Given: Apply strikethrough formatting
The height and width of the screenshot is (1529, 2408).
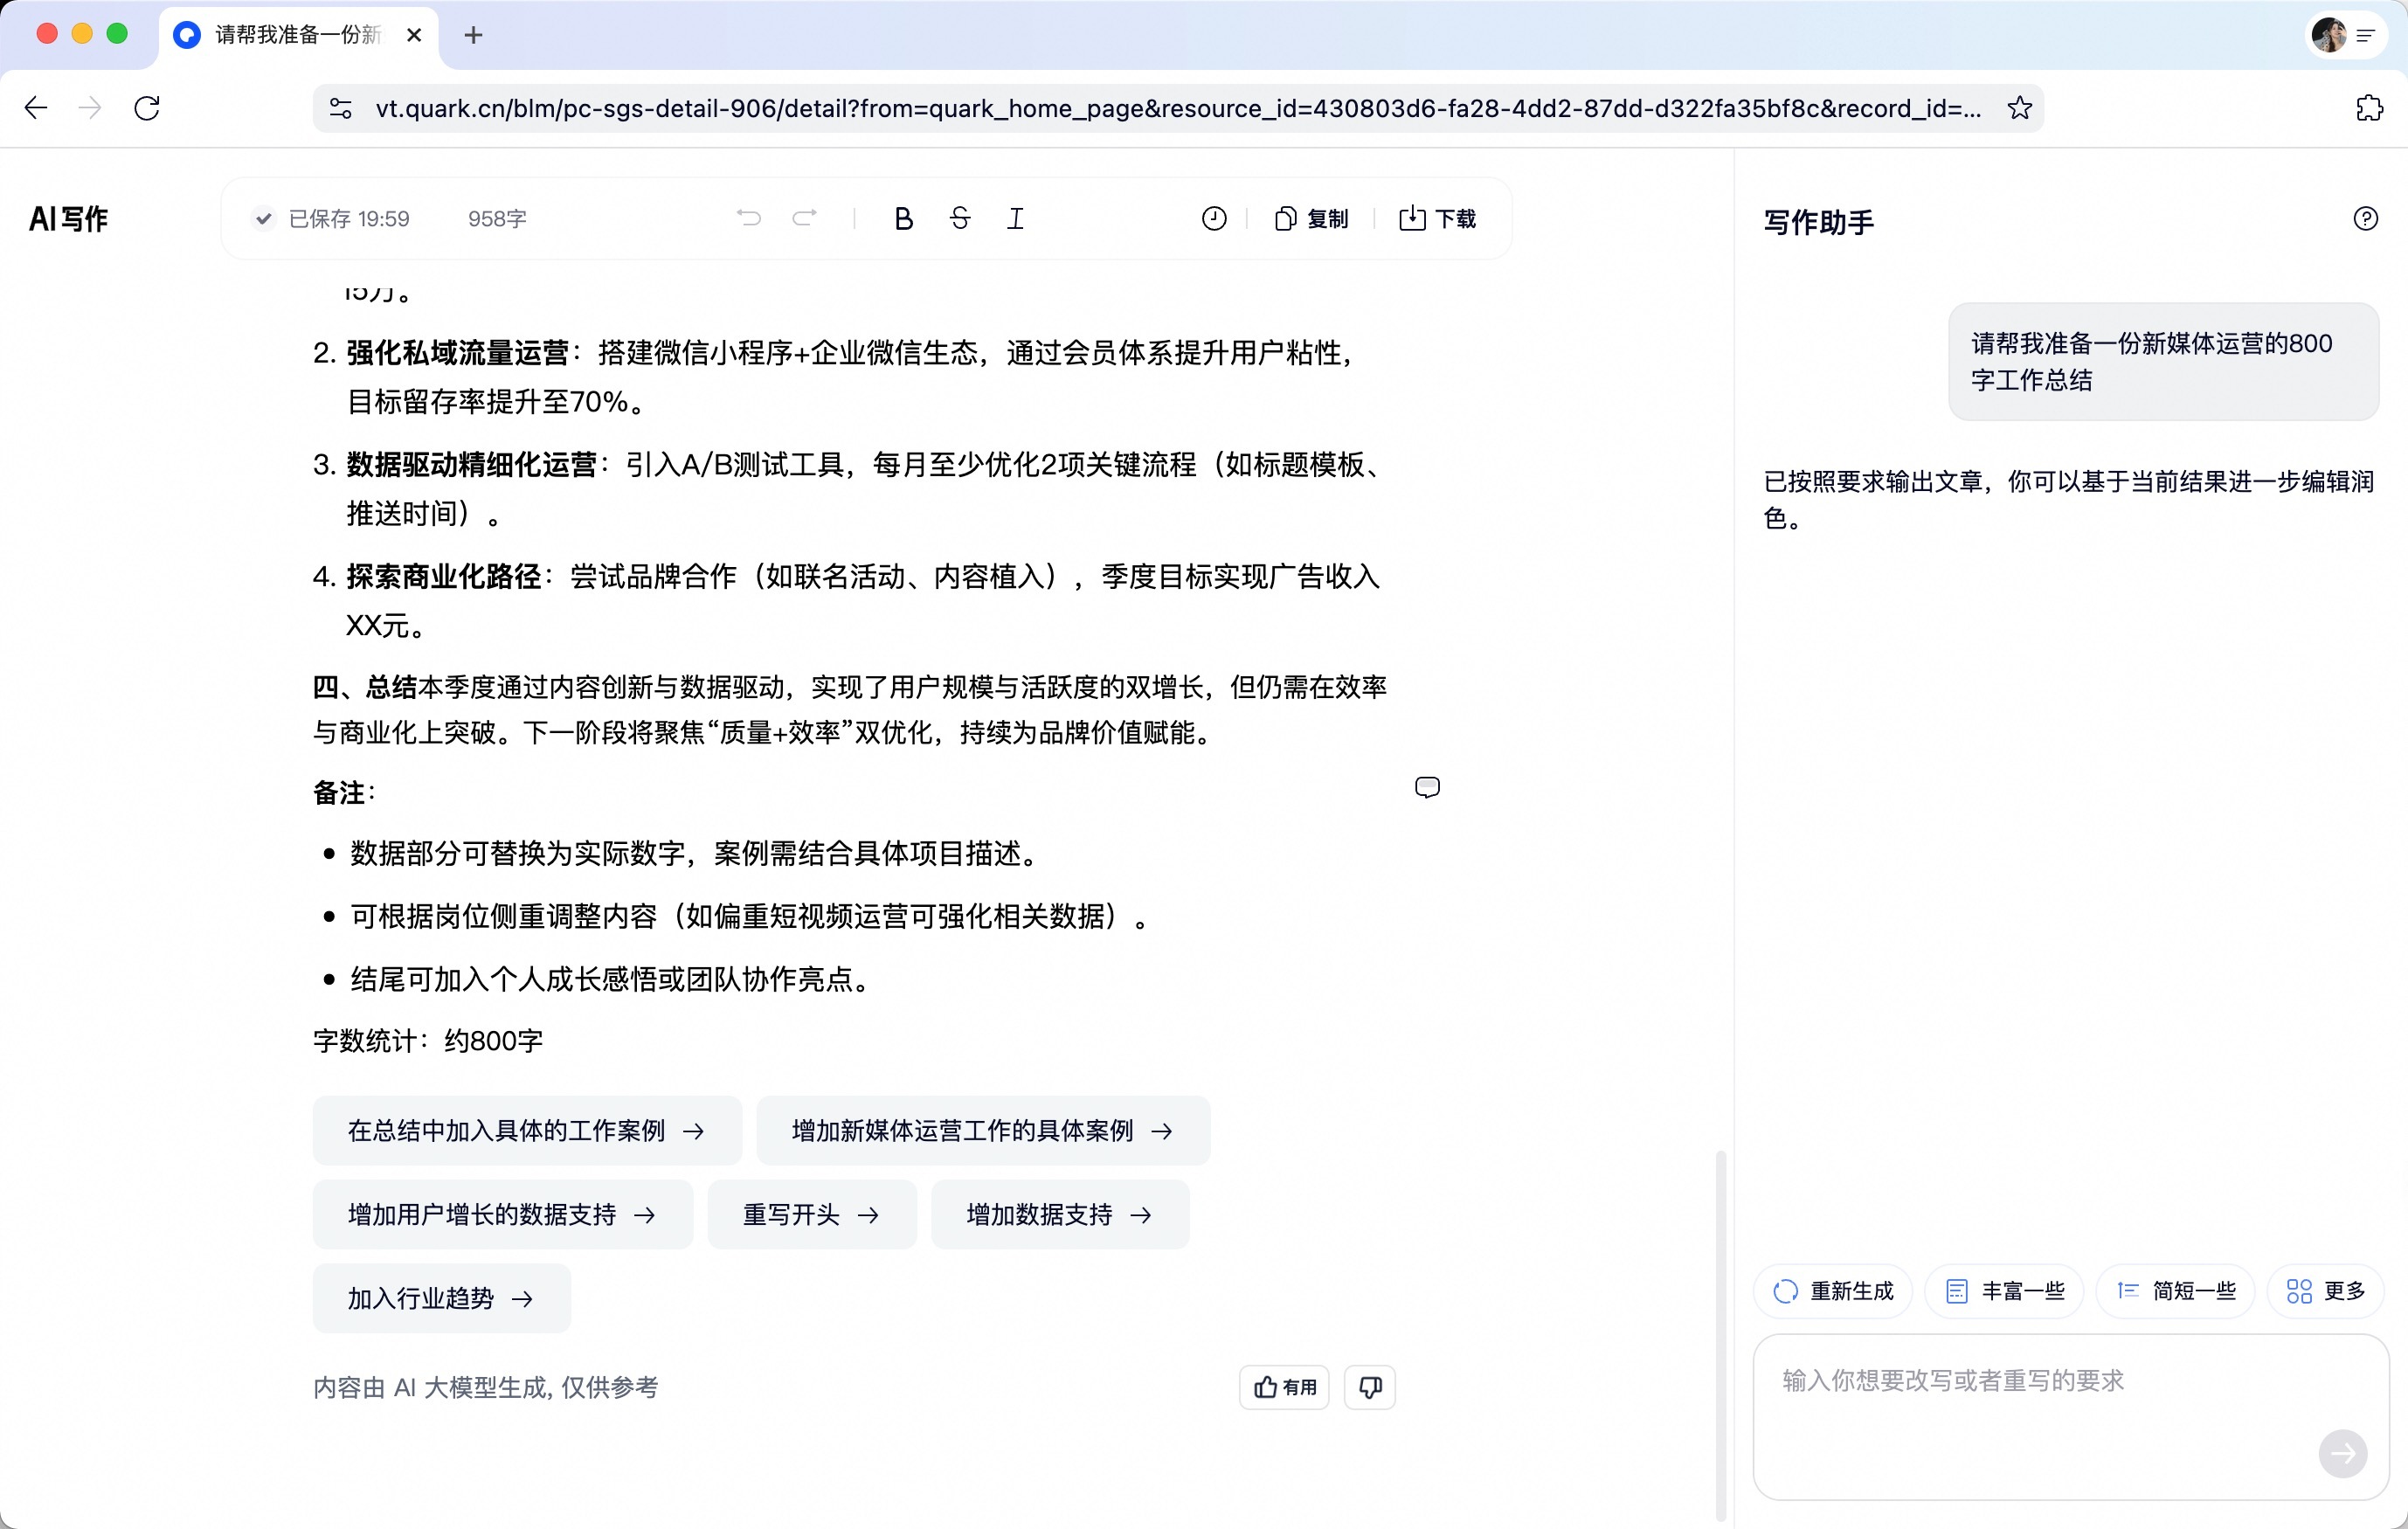Looking at the screenshot, I should point(960,218).
